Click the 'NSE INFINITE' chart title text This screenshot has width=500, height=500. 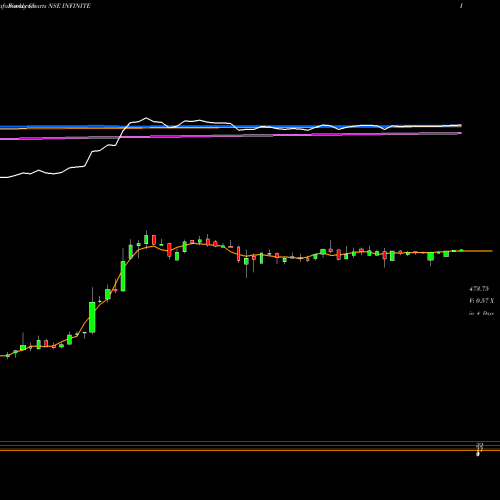(69, 6)
